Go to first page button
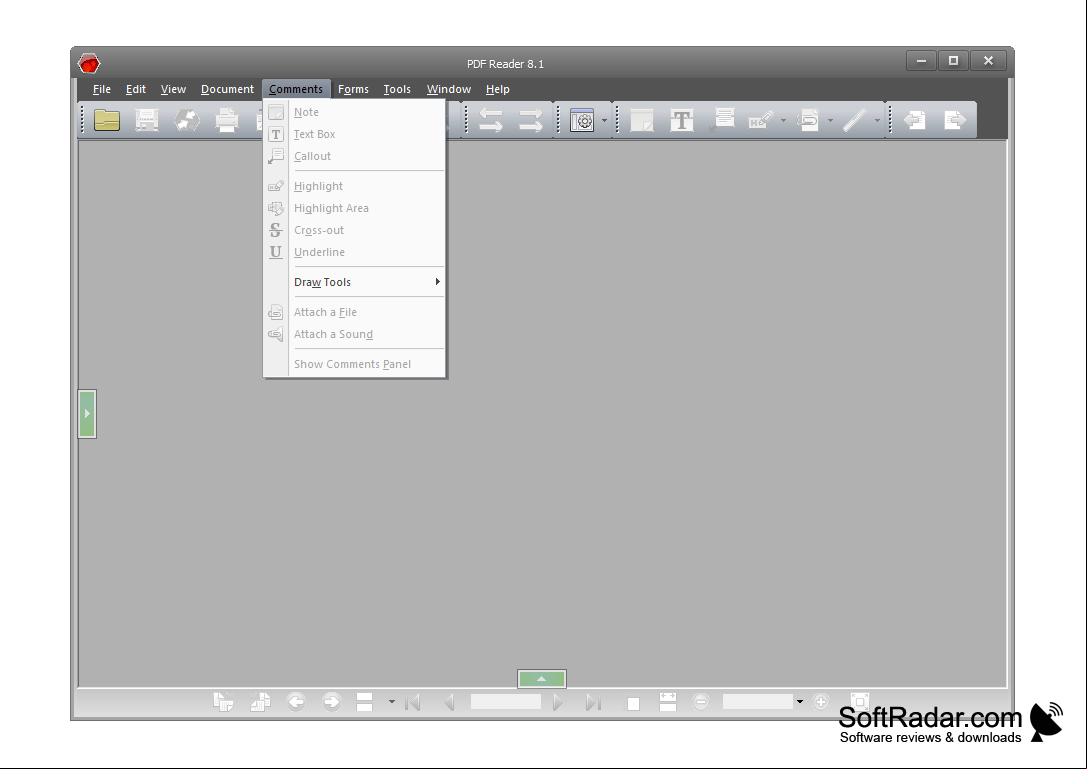The height and width of the screenshot is (769, 1087). [x=412, y=702]
